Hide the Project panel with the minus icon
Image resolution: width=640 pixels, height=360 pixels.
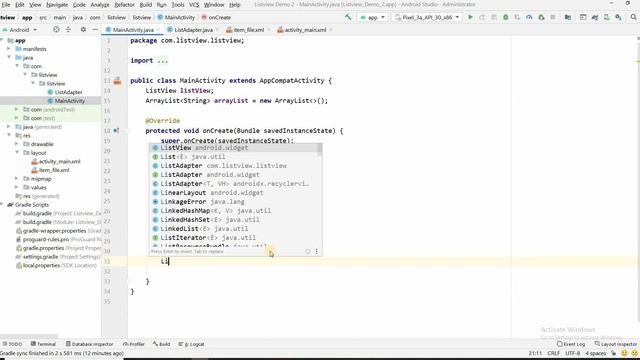pyautogui.click(x=95, y=29)
